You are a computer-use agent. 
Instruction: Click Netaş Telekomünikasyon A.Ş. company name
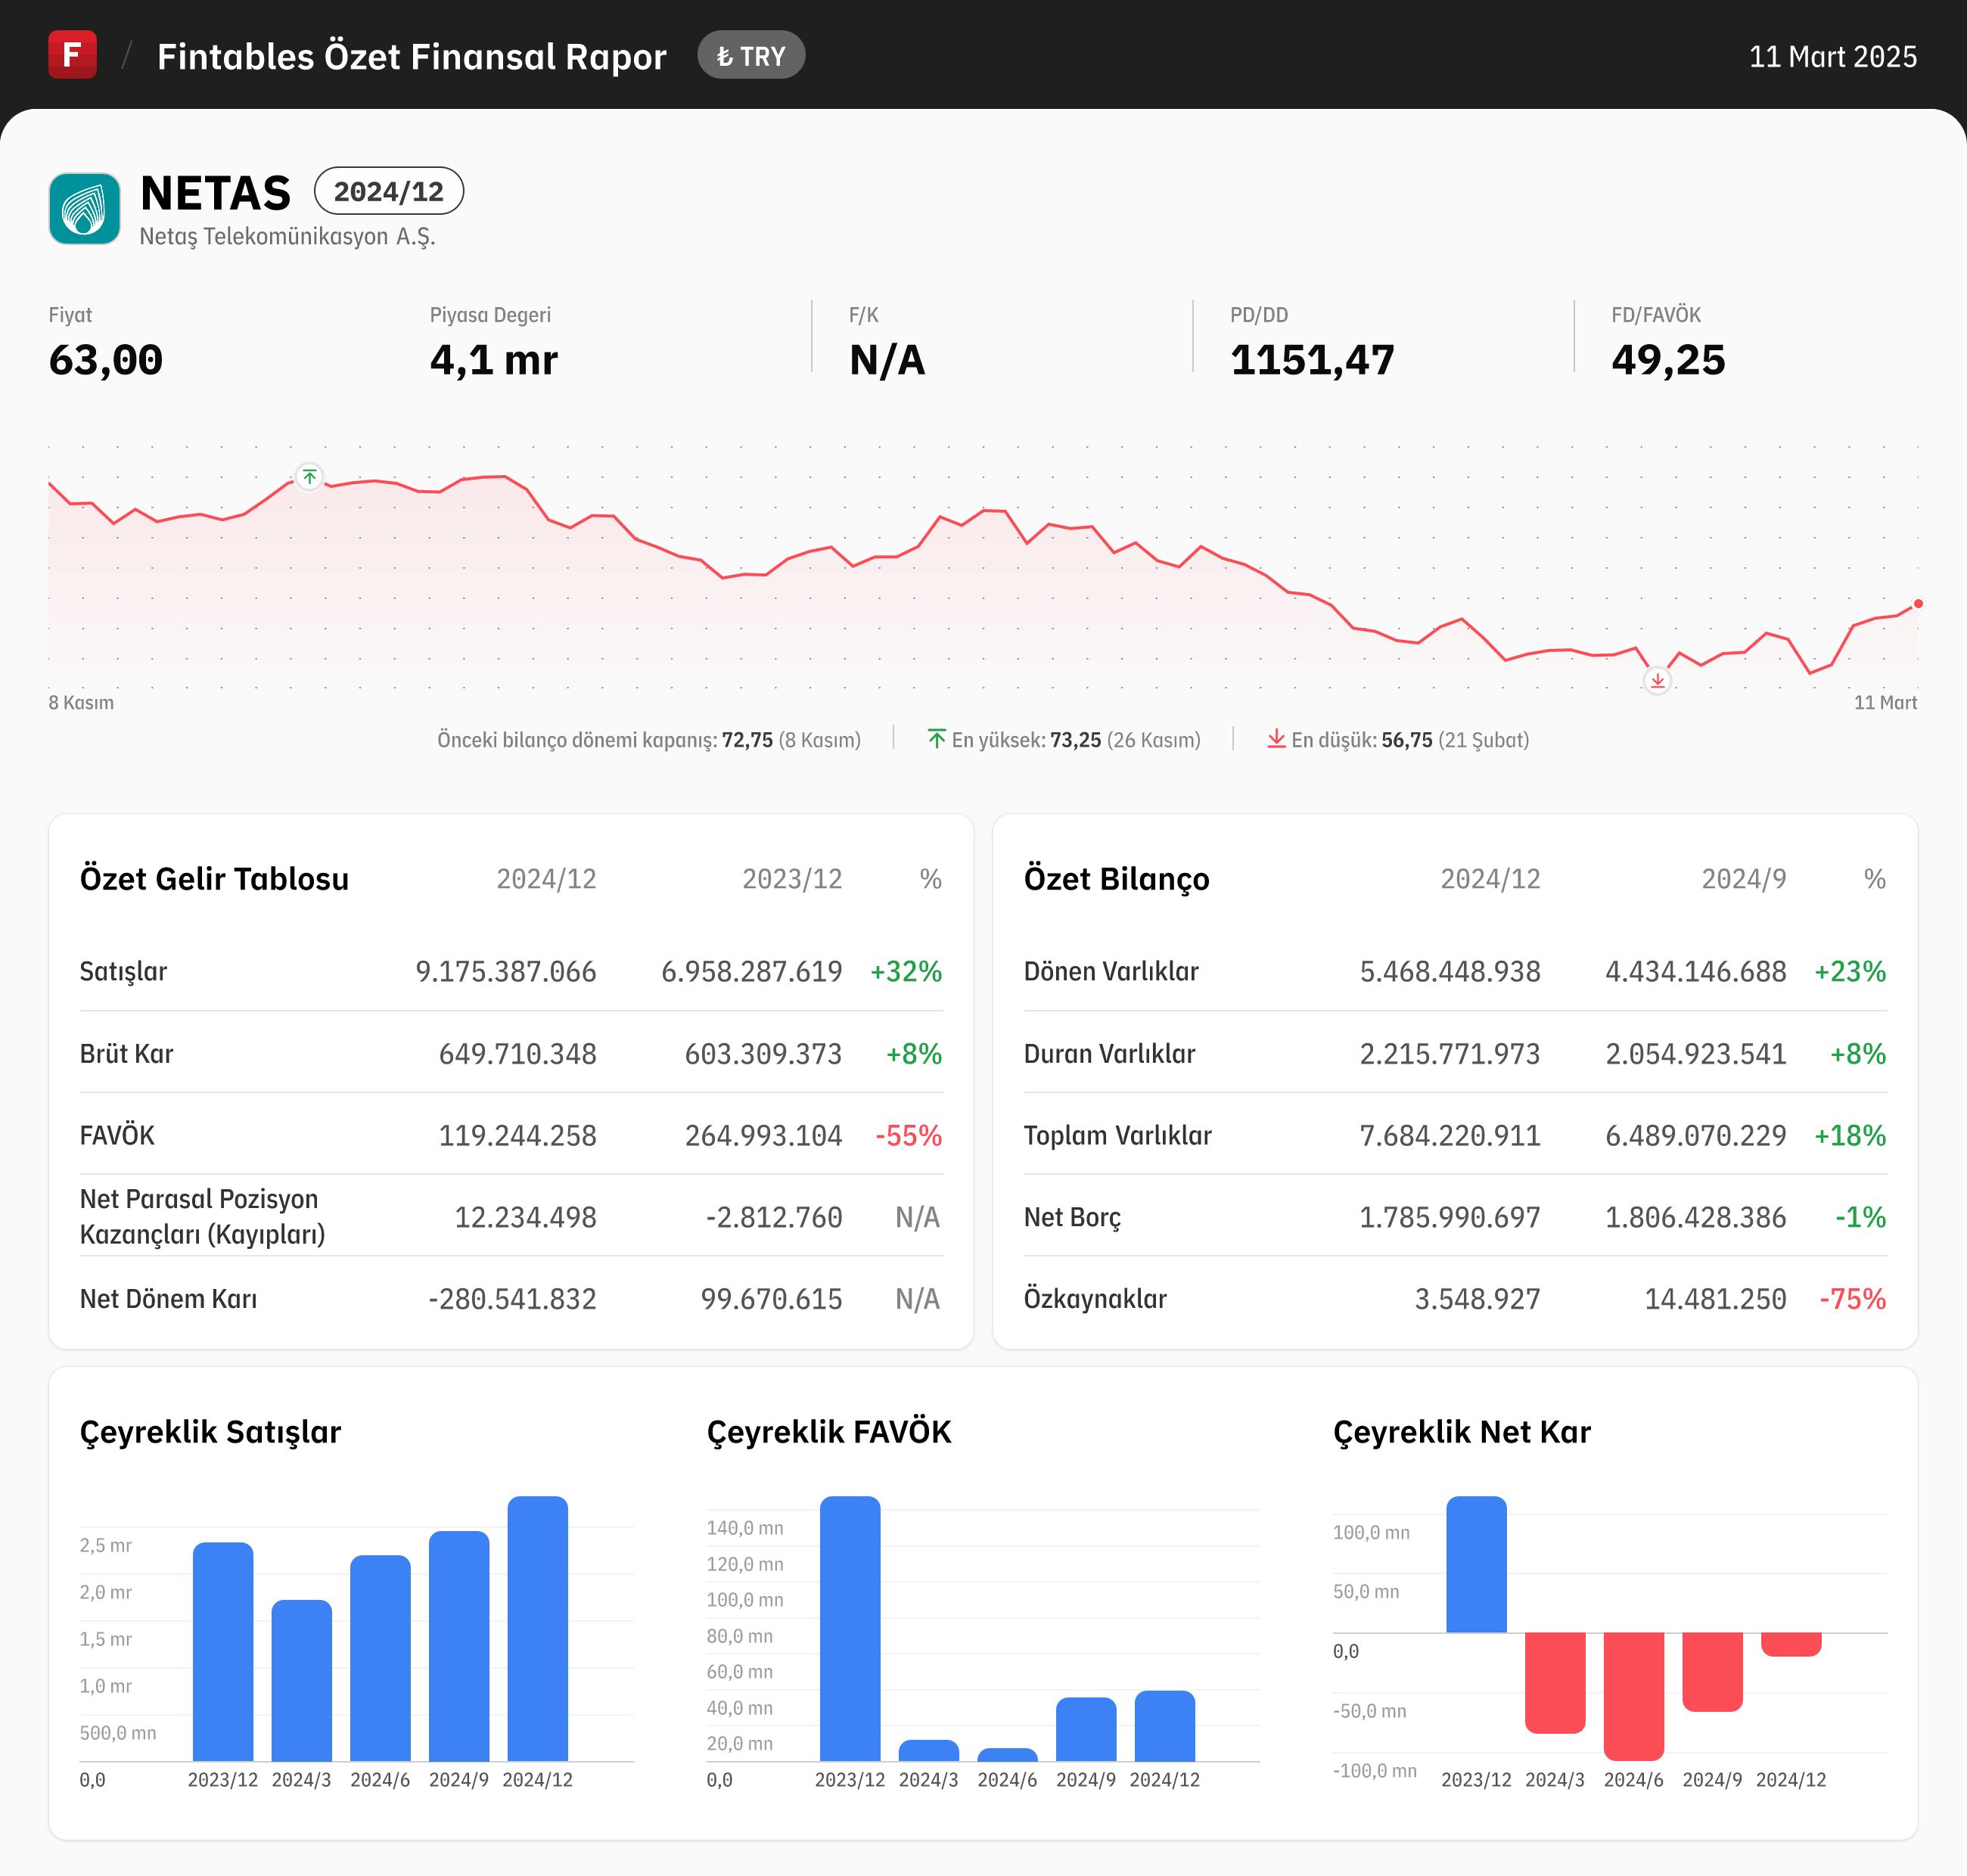click(x=288, y=237)
